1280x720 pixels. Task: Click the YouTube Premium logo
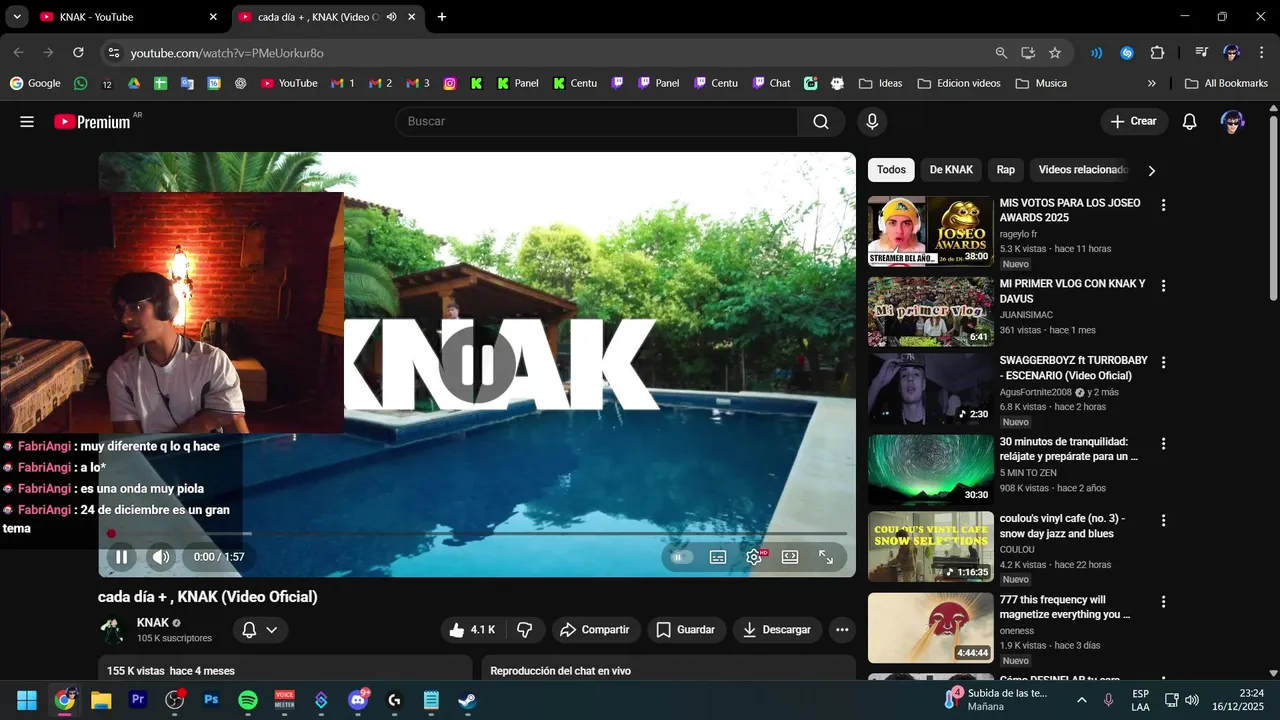[x=92, y=122]
